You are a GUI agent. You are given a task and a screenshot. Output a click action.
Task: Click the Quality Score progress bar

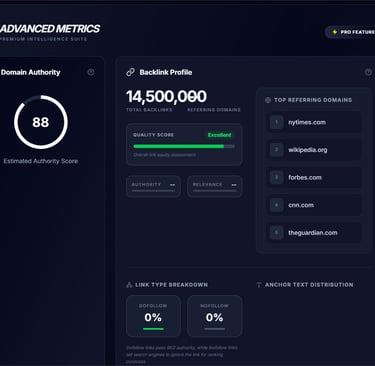pyautogui.click(x=184, y=146)
